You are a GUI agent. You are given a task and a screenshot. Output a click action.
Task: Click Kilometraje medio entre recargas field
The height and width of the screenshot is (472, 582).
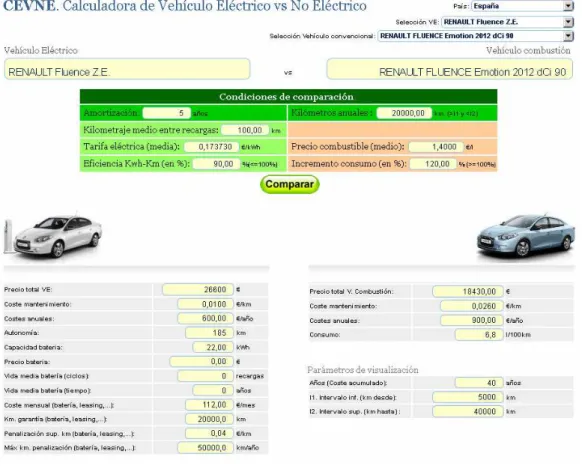pos(245,130)
